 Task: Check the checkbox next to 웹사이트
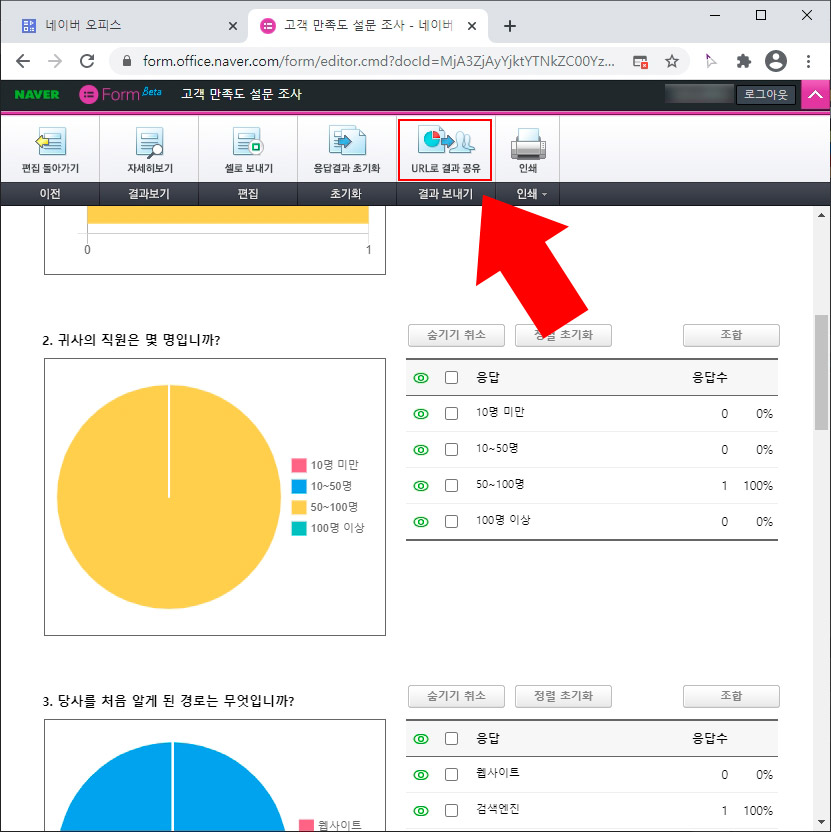(451, 774)
